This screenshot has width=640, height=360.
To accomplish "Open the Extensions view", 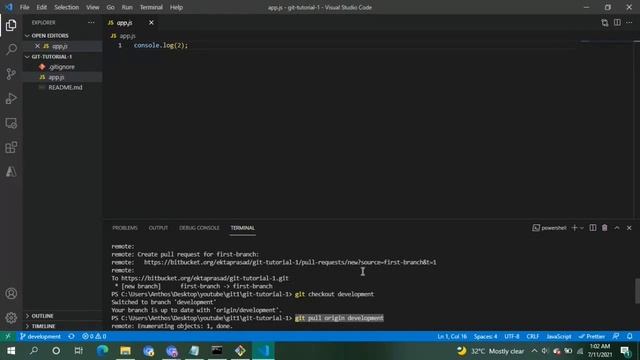I will (11, 147).
